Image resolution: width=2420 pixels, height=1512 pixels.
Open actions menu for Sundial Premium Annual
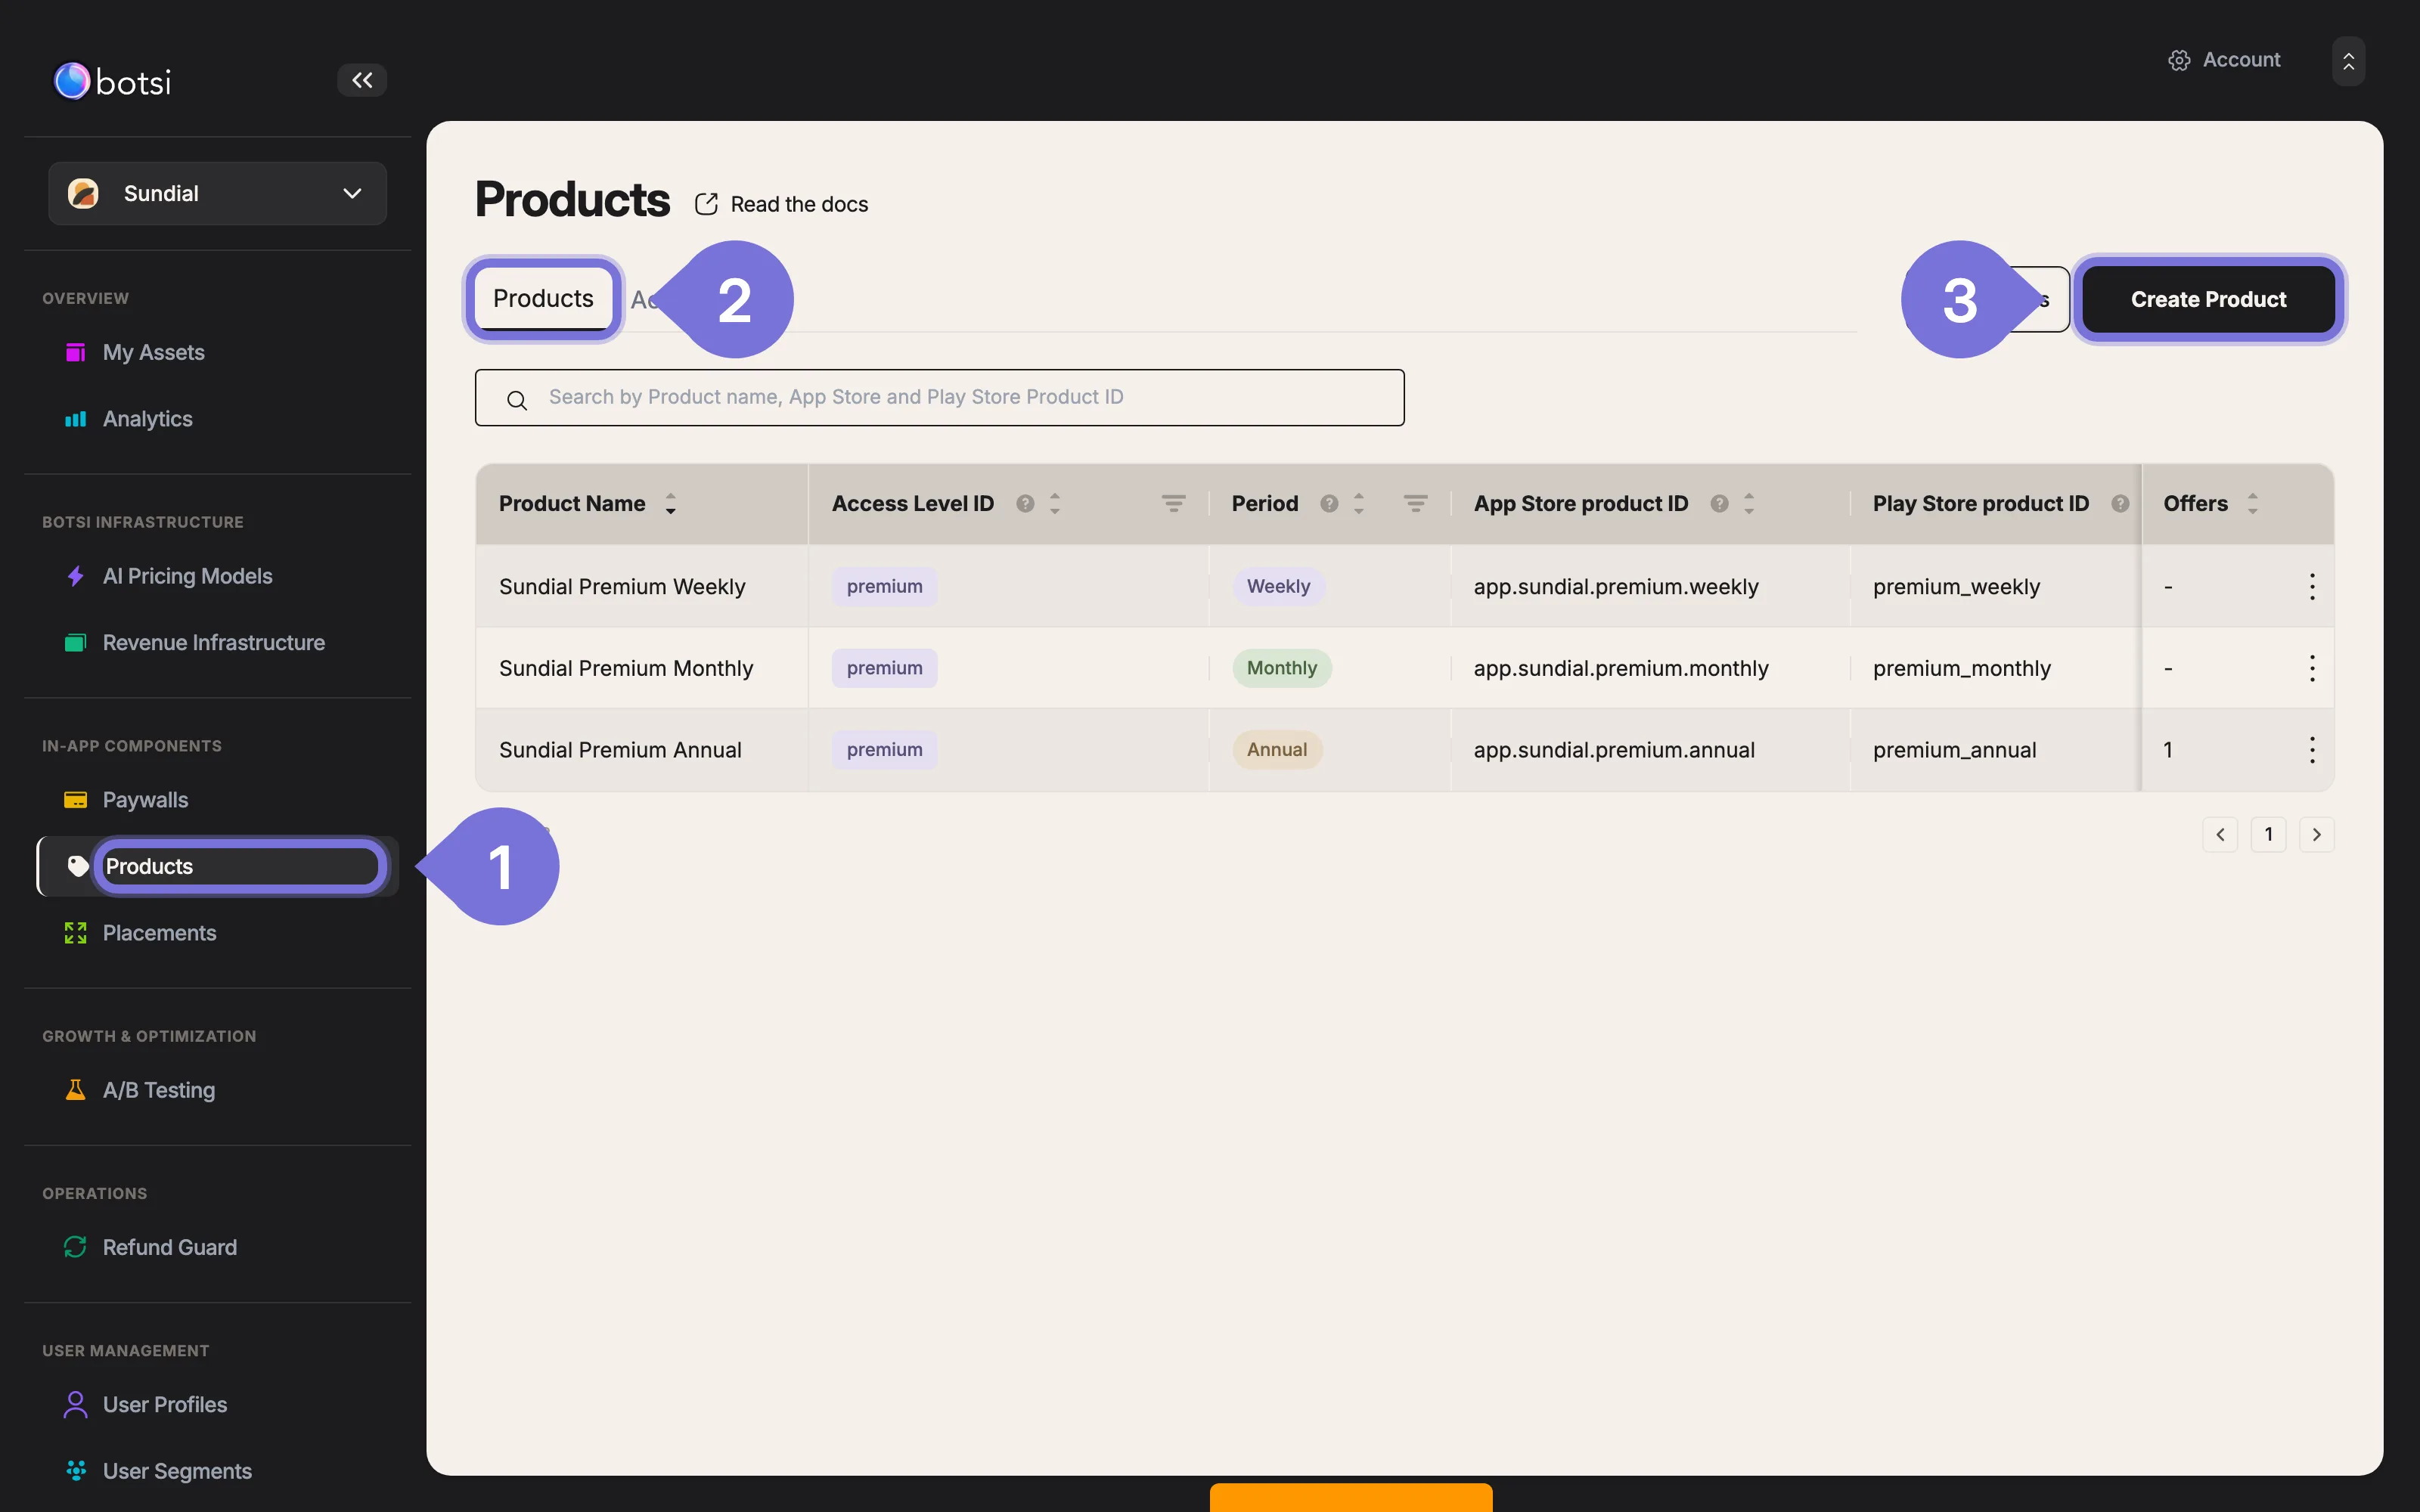[x=2312, y=750]
